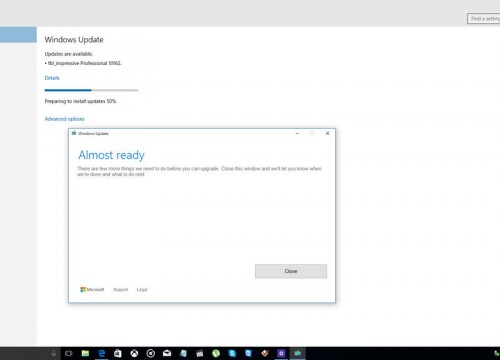This screenshot has height=360, width=500.
Task: Click the 'Almost ready' heading text
Action: 111,155
